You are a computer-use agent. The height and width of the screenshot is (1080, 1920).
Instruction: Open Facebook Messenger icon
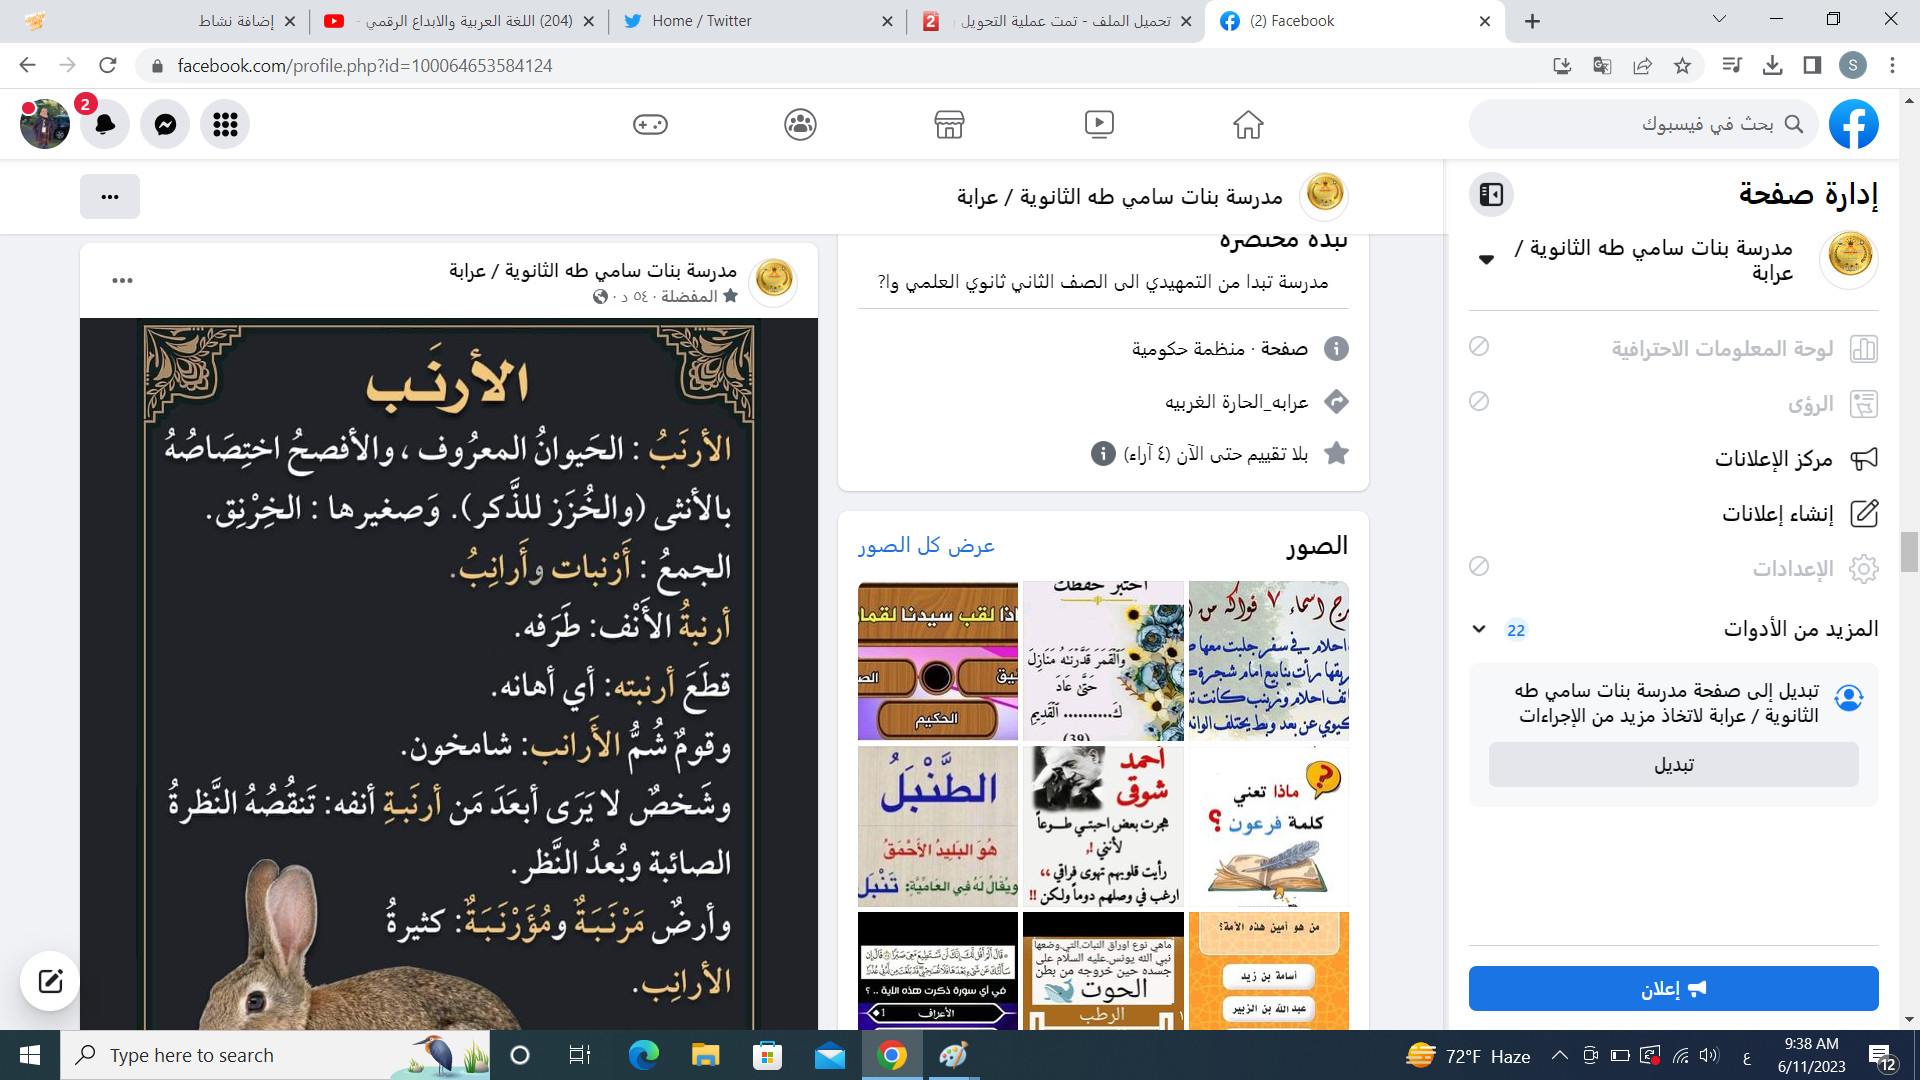tap(165, 124)
